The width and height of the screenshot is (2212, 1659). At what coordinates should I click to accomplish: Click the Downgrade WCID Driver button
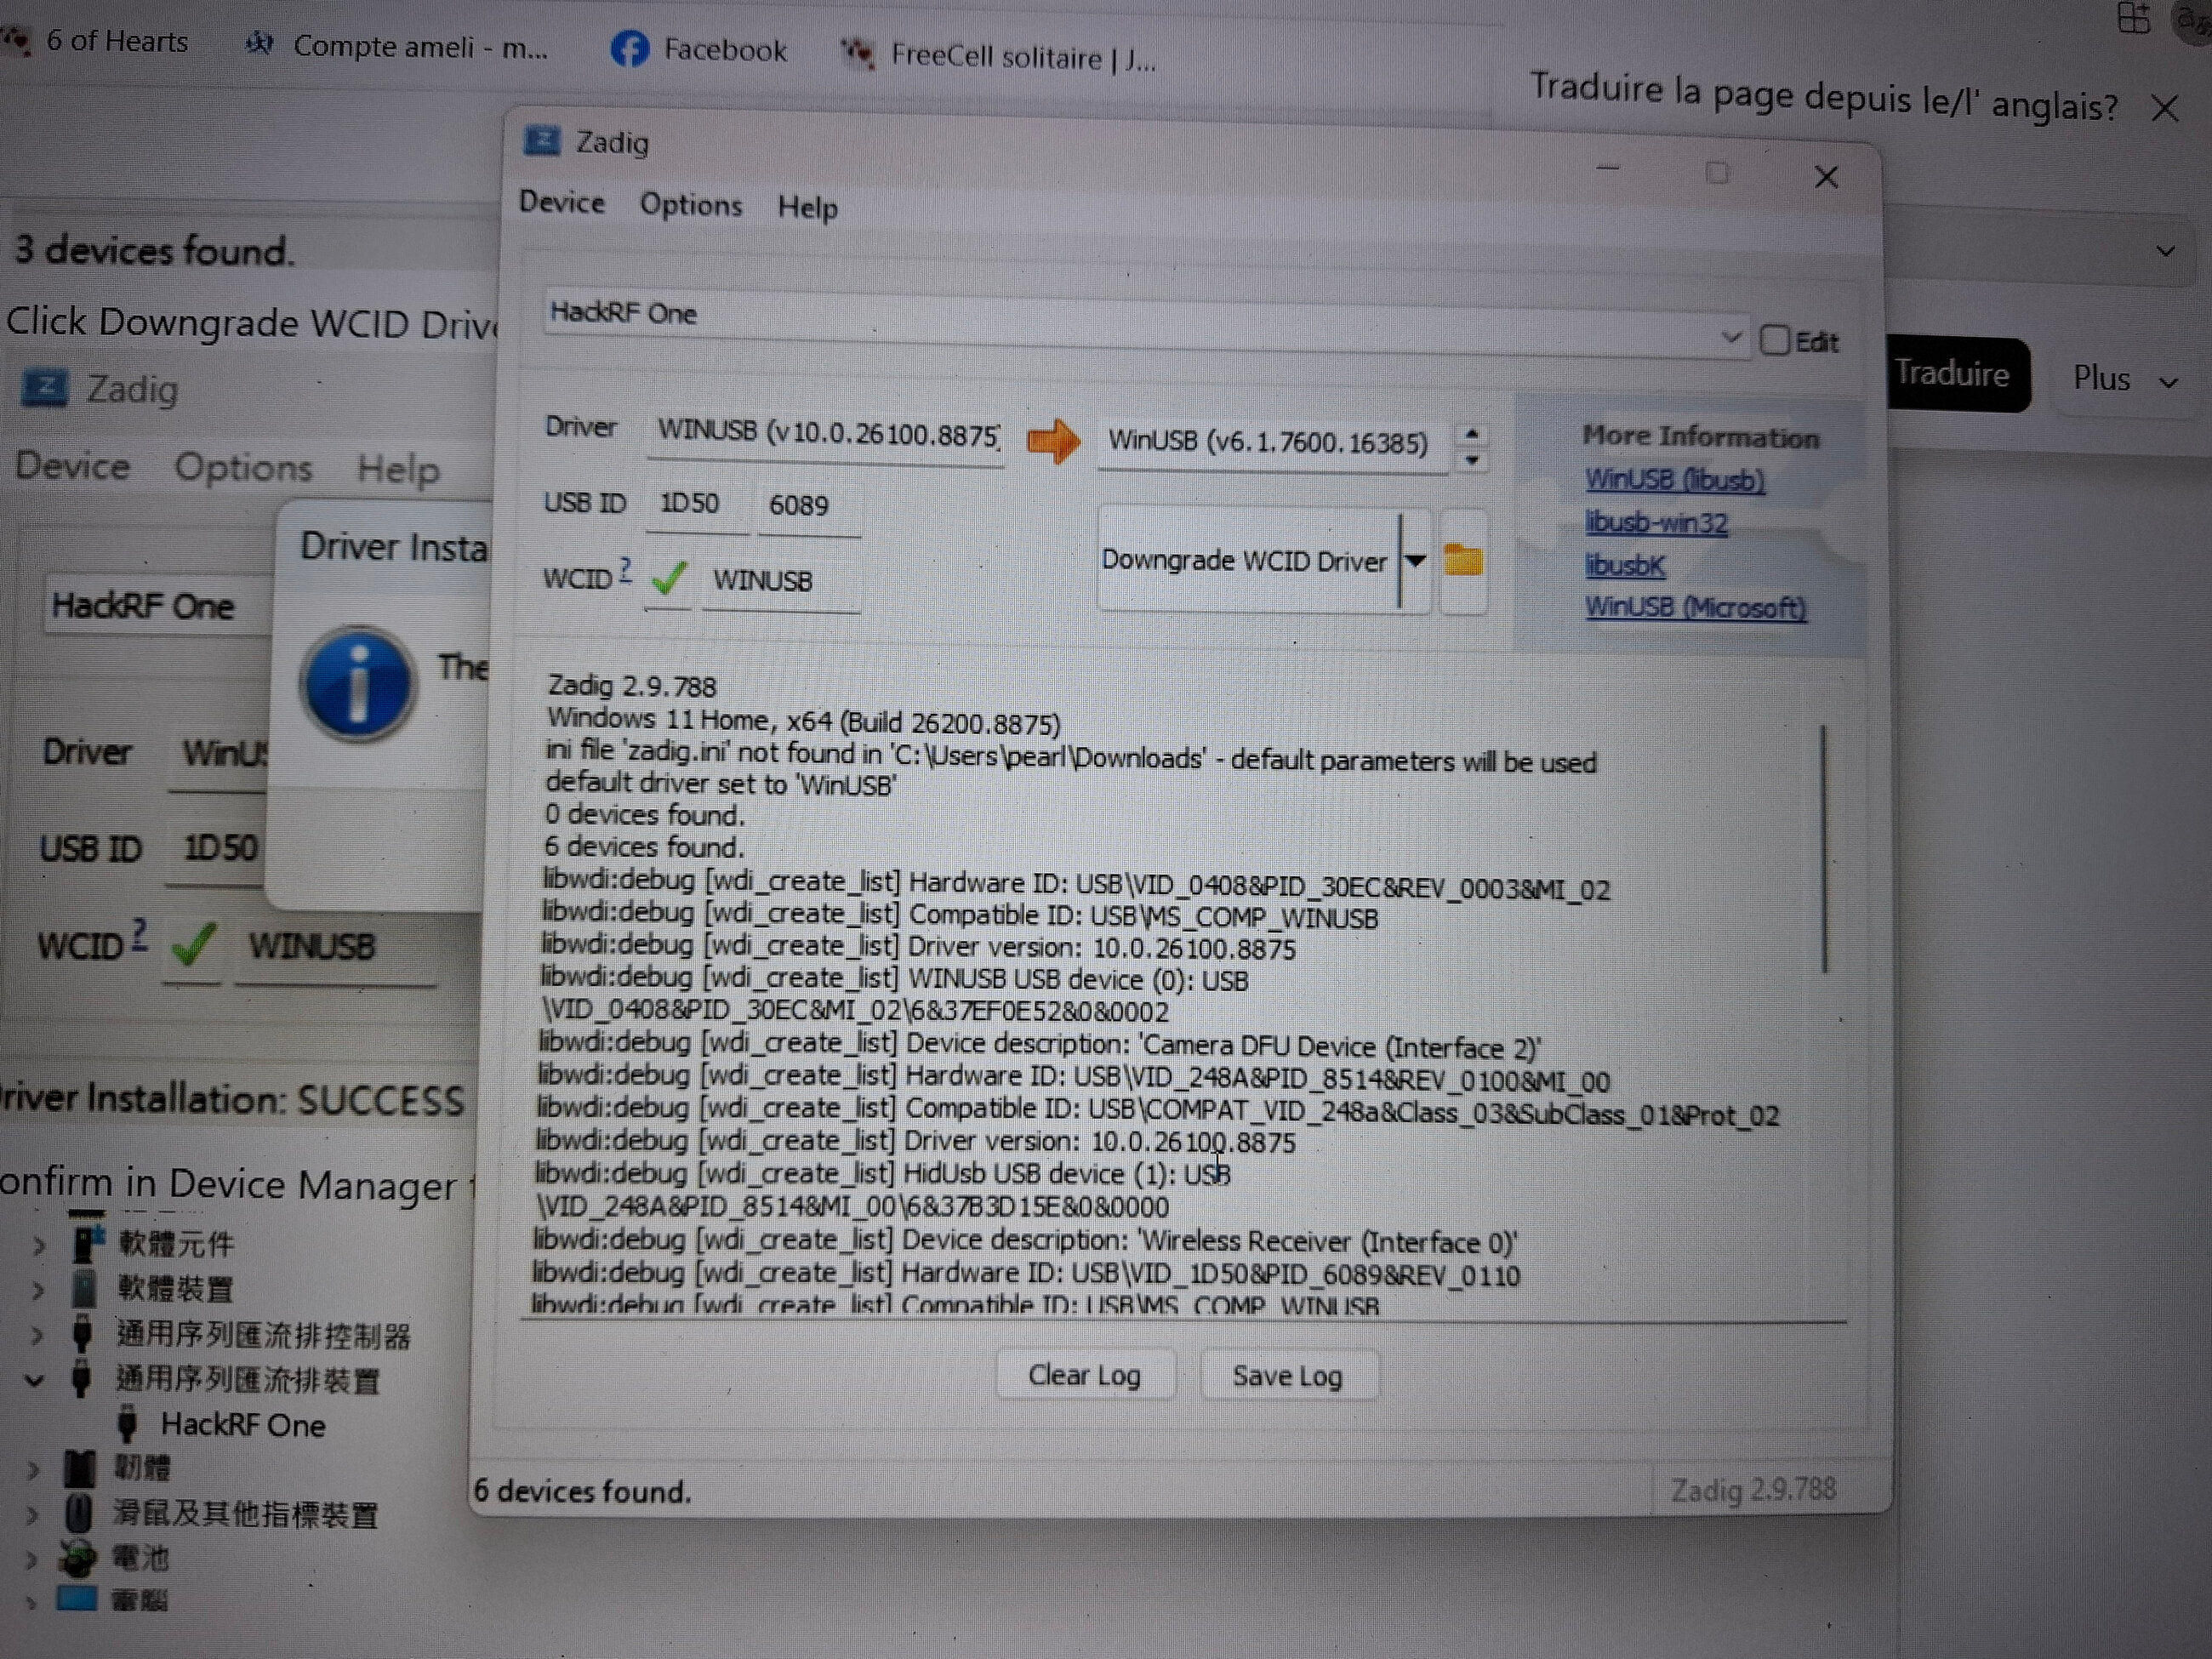[1248, 559]
